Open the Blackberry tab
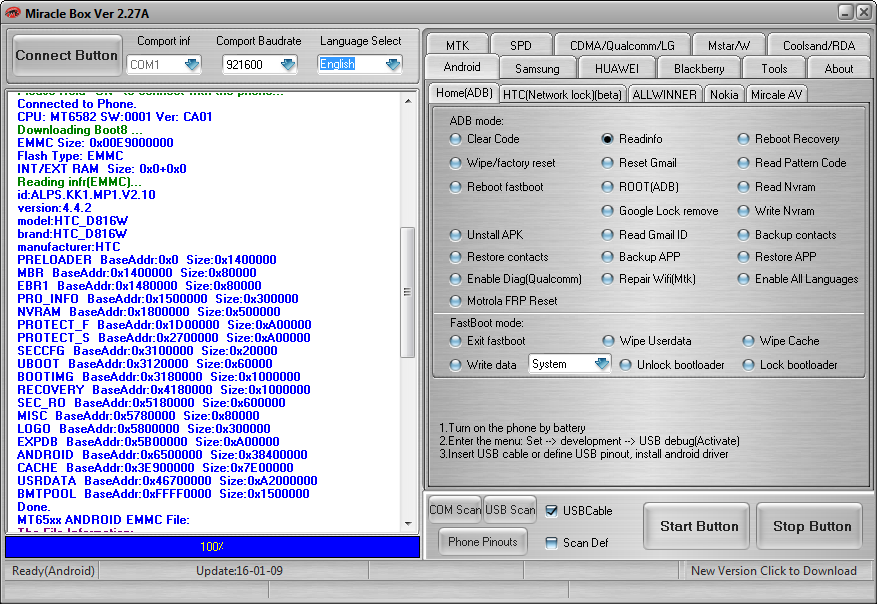The image size is (877, 604). [699, 69]
